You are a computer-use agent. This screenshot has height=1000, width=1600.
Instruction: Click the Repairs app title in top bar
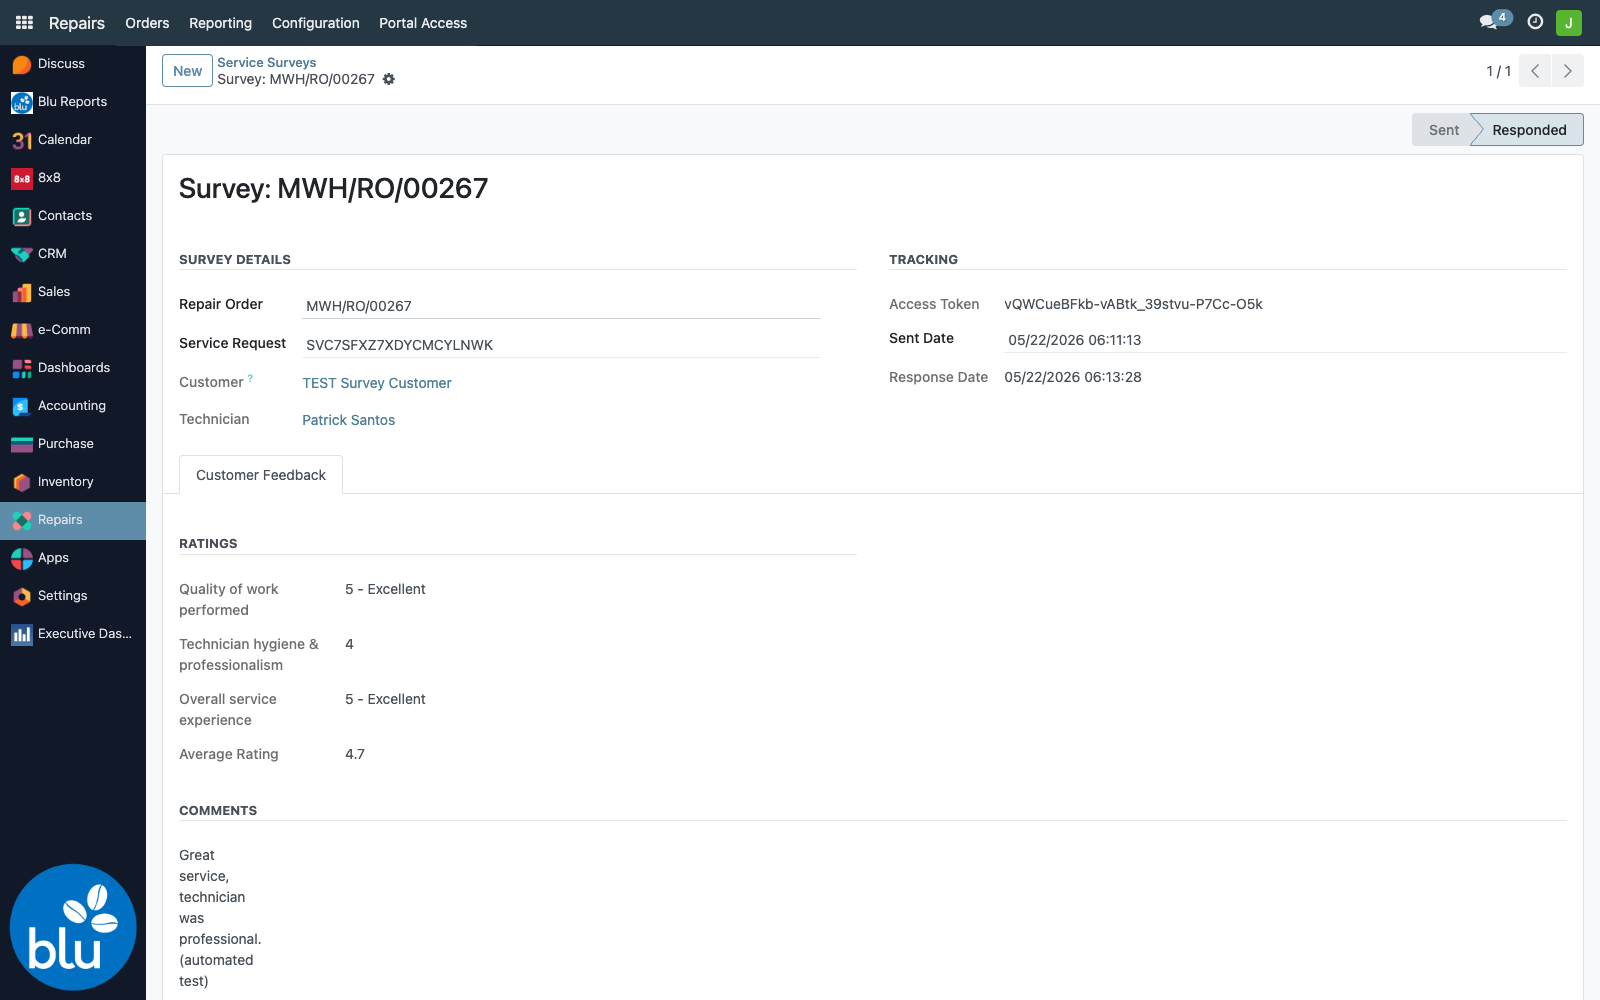click(x=77, y=23)
